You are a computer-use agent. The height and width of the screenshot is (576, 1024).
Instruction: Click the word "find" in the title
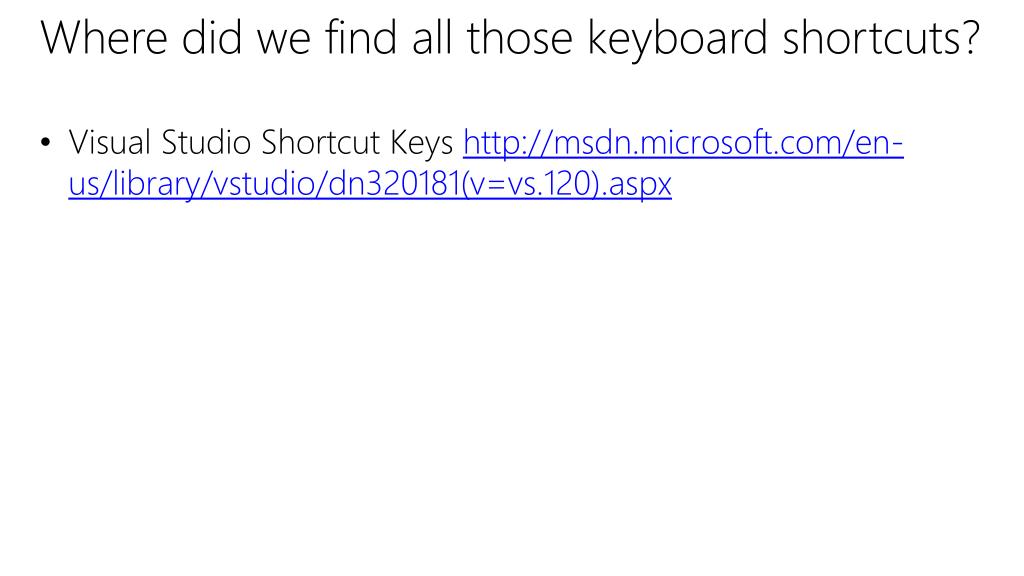click(x=361, y=39)
